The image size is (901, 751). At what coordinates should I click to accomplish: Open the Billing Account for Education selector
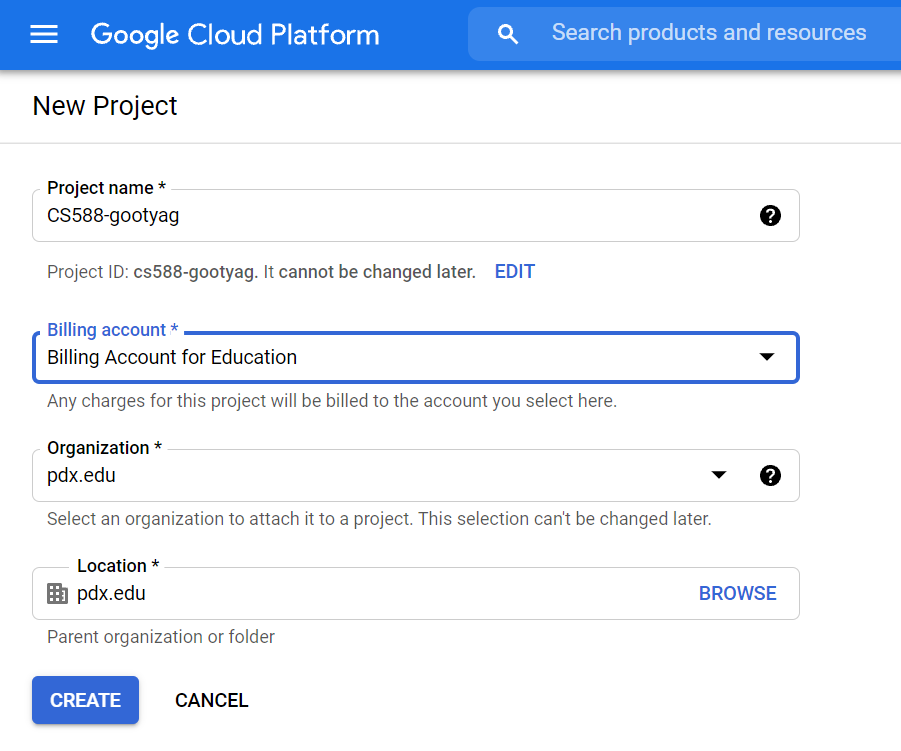416,357
